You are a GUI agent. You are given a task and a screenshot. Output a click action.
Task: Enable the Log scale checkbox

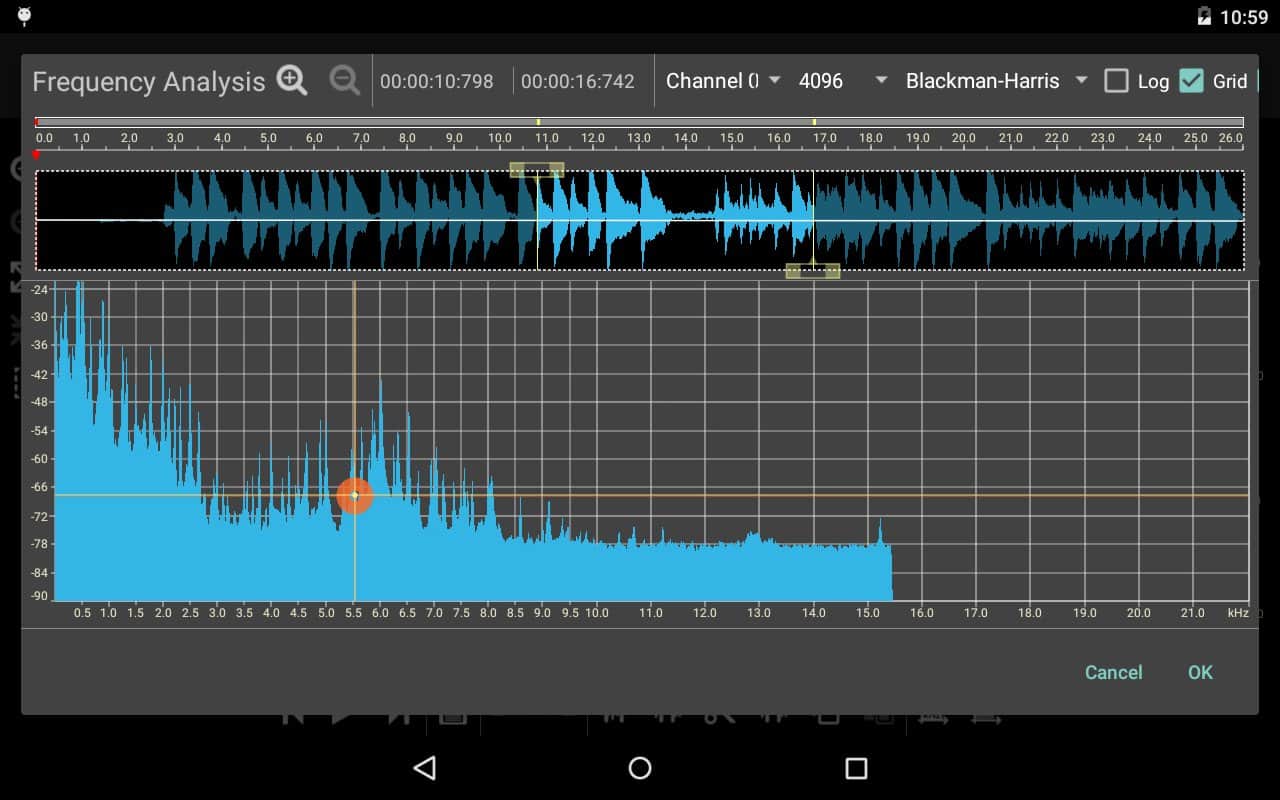pyautogui.click(x=1117, y=81)
